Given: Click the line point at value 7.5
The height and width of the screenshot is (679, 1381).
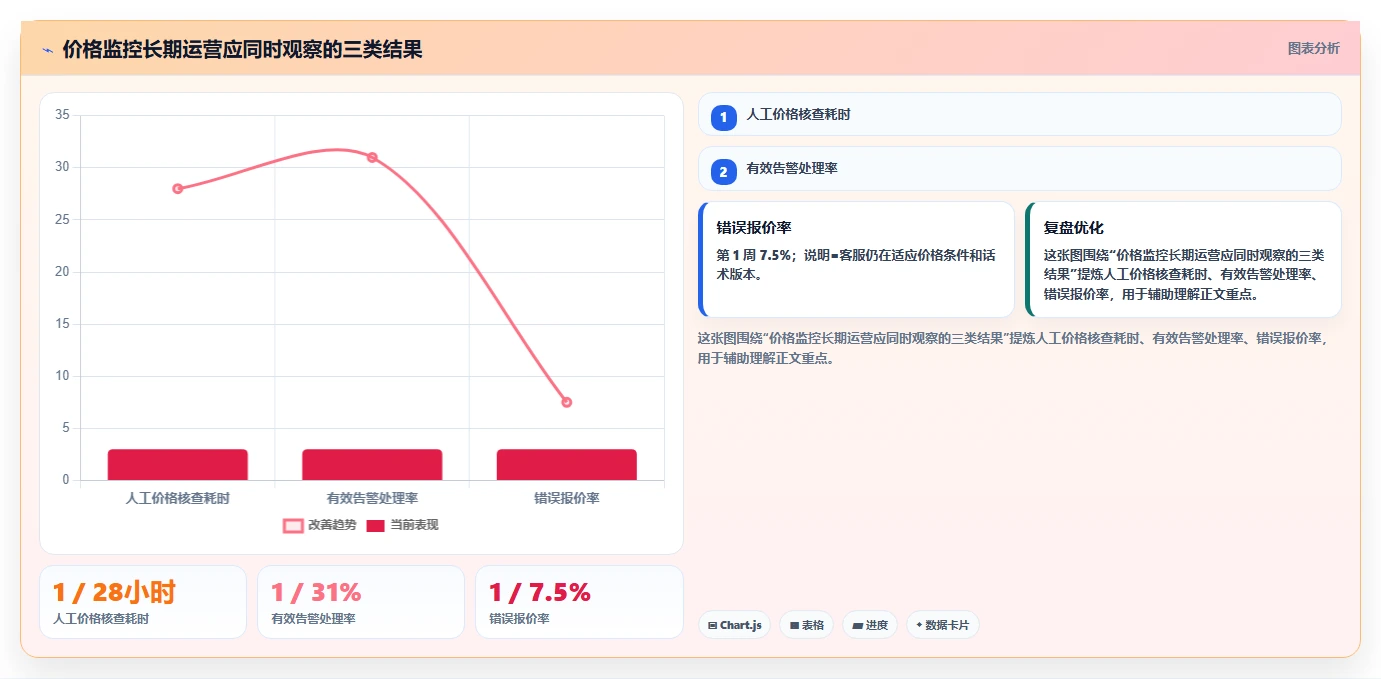Looking at the screenshot, I should coord(567,402).
